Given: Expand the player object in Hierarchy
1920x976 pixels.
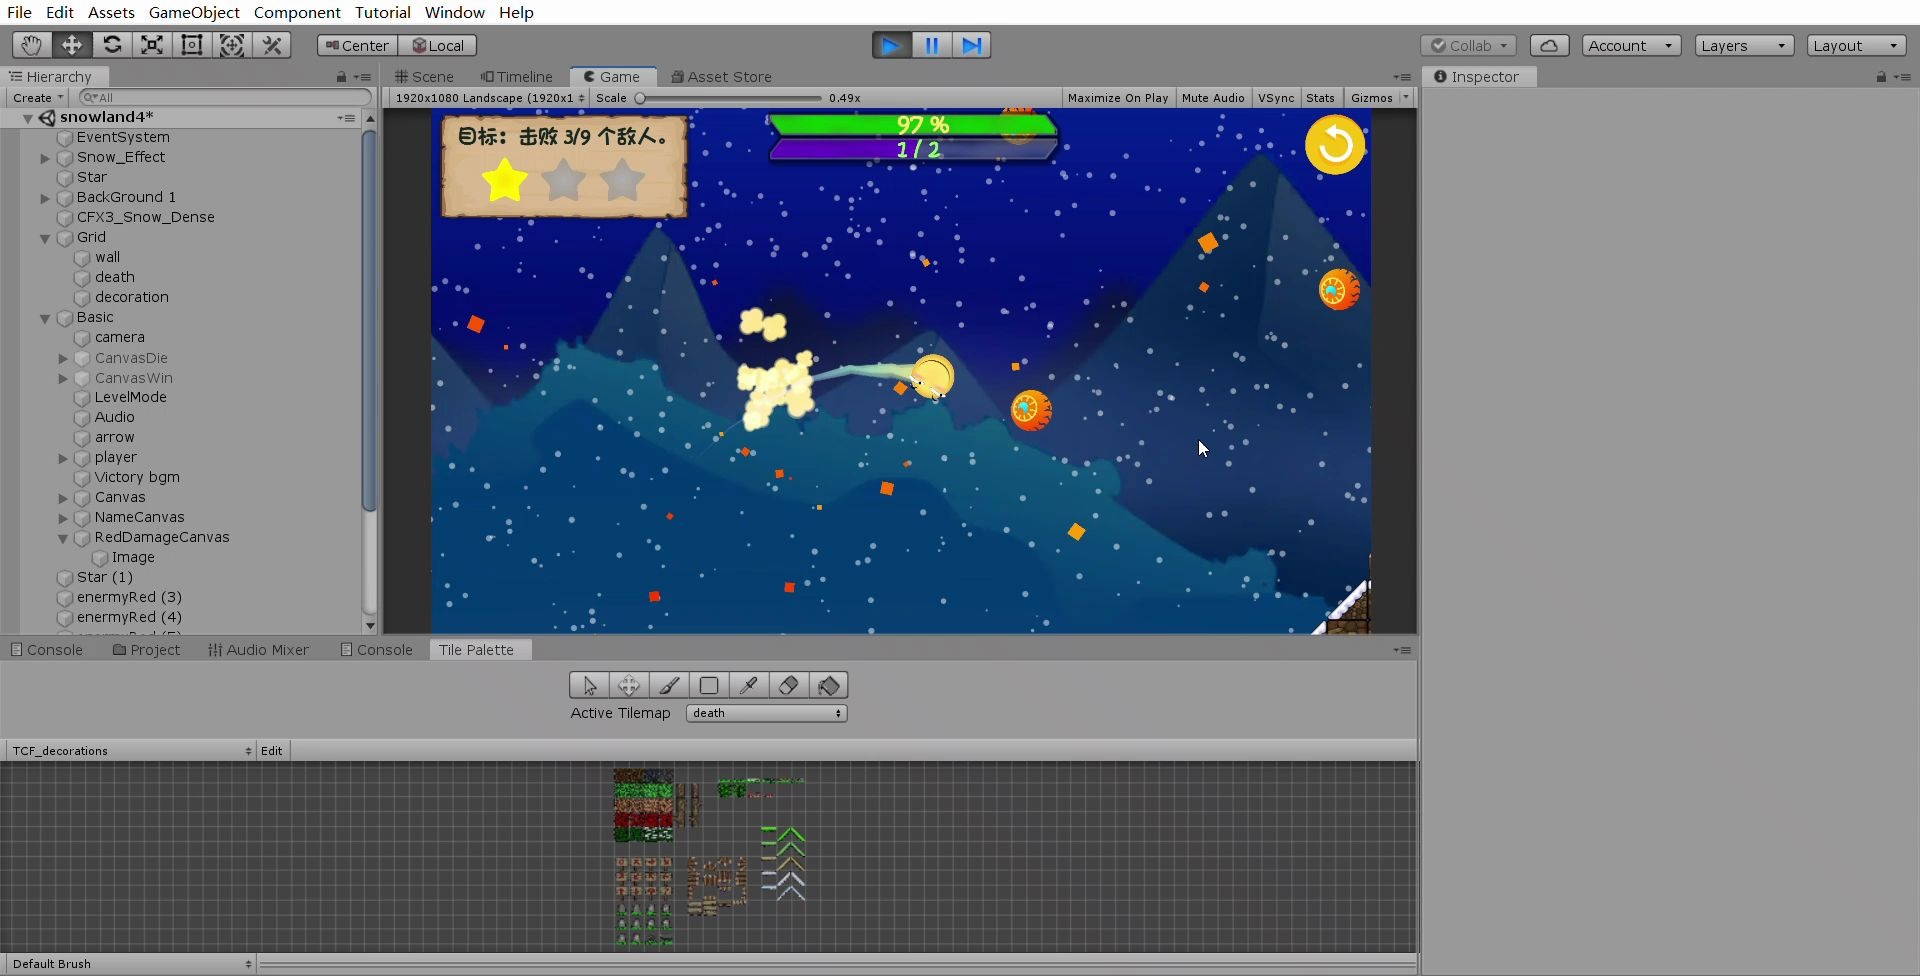Looking at the screenshot, I should (x=63, y=458).
